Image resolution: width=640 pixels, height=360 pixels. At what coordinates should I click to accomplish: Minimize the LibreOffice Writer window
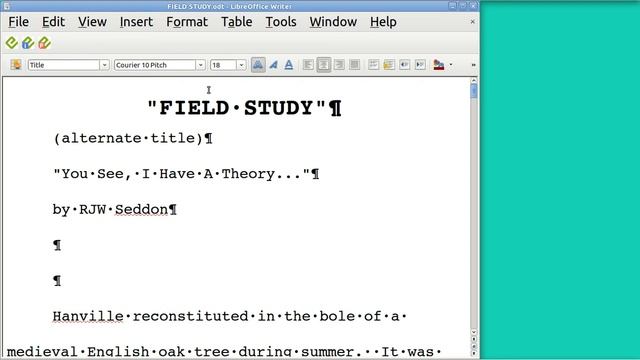click(452, 6)
